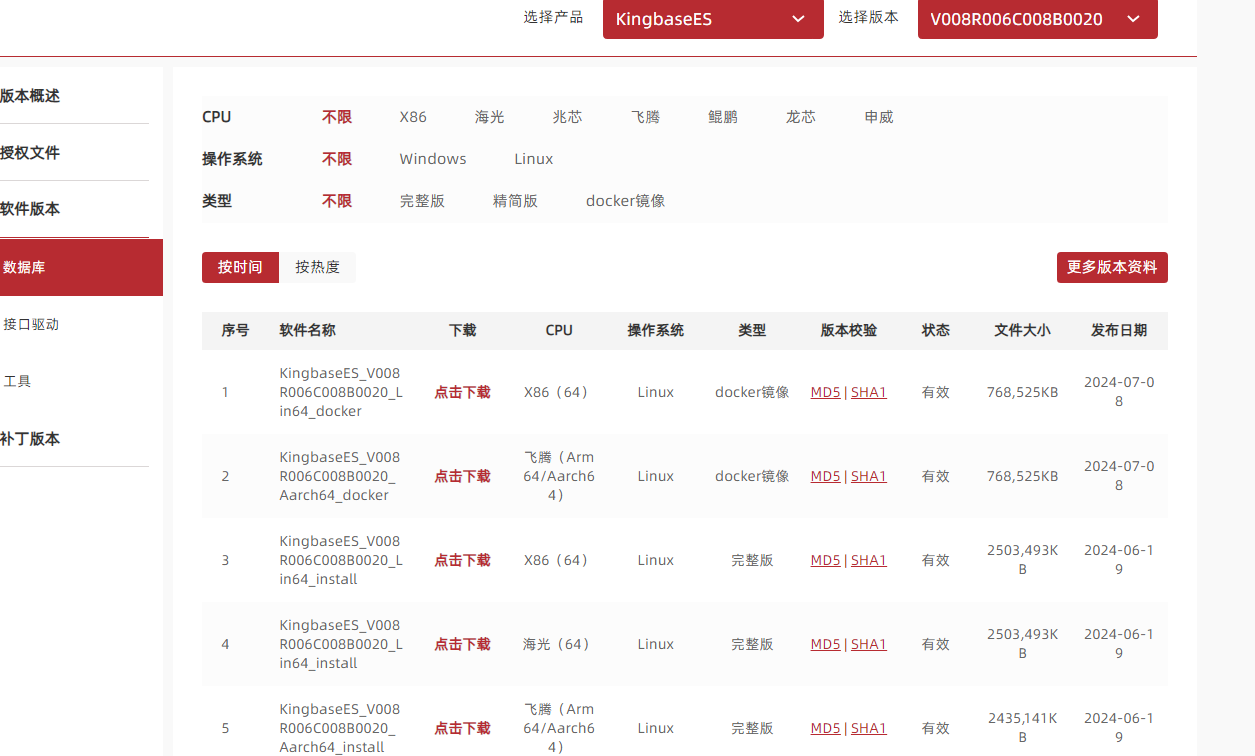Viewport: 1255px width, 756px height.
Task: Choose 不限 in the CPU filter row
Action: pyautogui.click(x=337, y=117)
